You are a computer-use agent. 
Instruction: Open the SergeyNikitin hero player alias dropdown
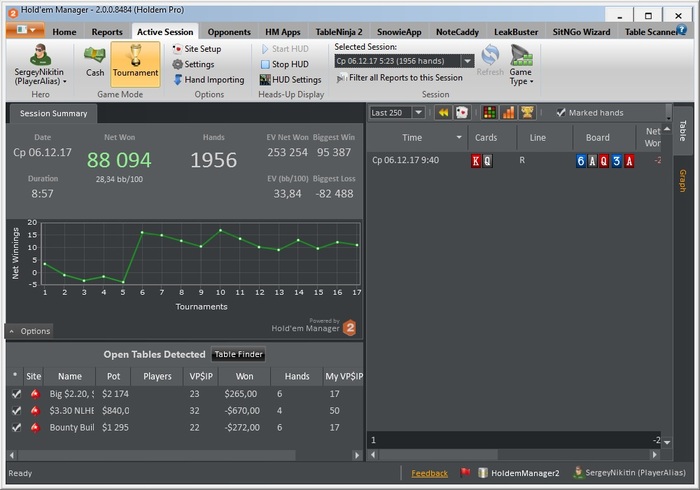[40, 65]
